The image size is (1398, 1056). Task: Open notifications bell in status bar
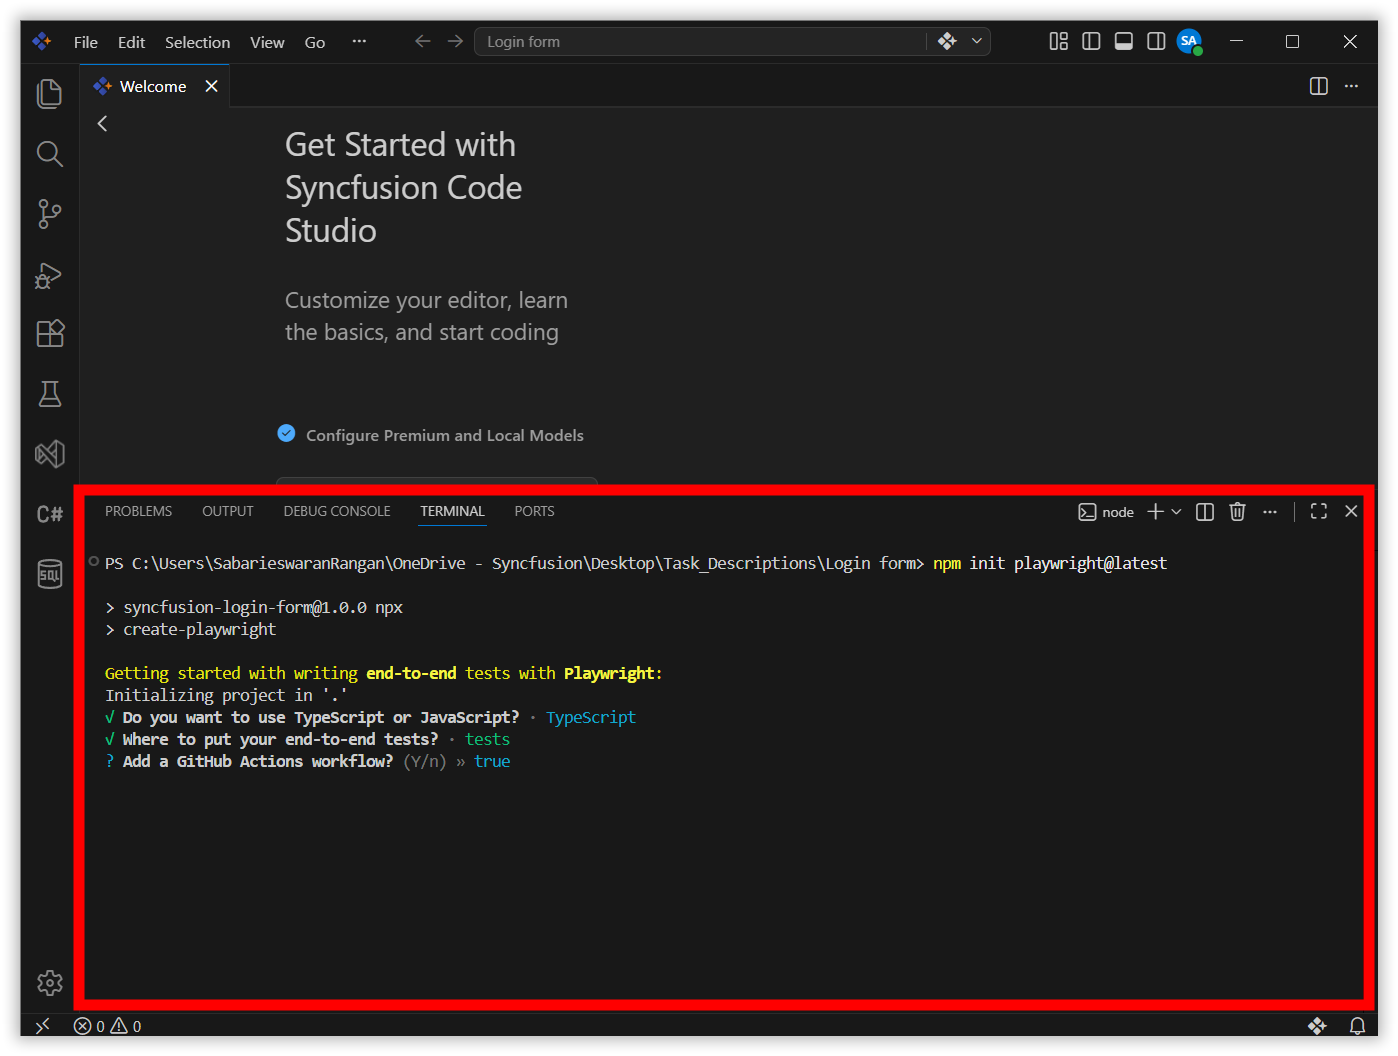(1357, 1026)
